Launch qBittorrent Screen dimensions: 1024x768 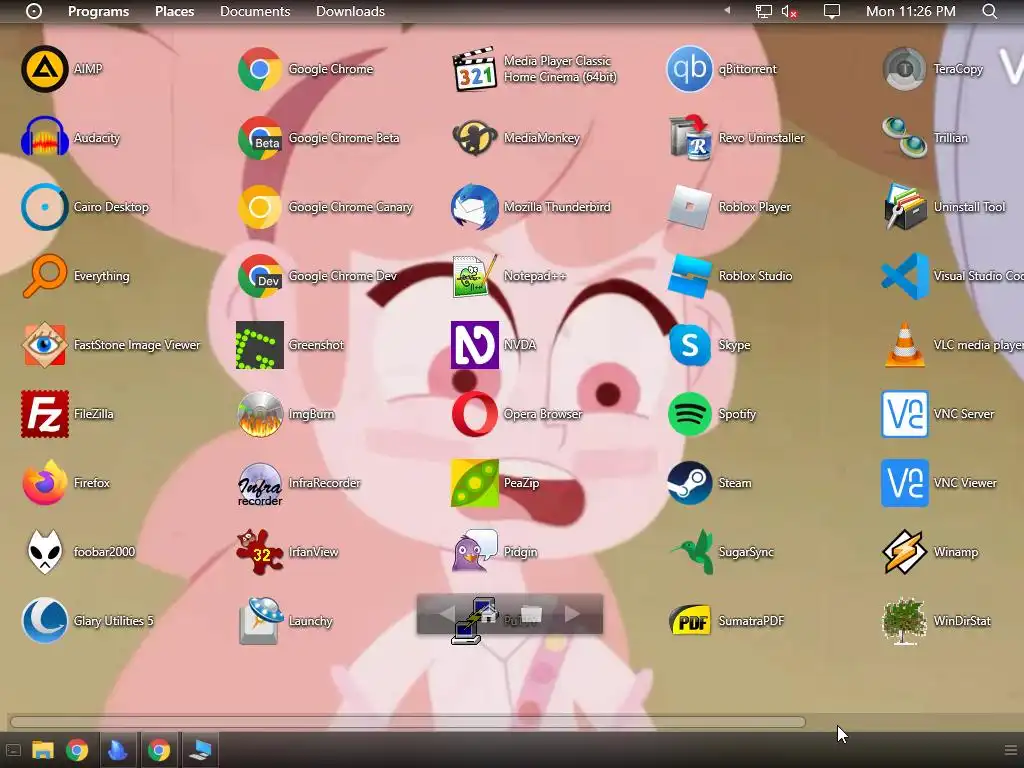click(x=690, y=69)
